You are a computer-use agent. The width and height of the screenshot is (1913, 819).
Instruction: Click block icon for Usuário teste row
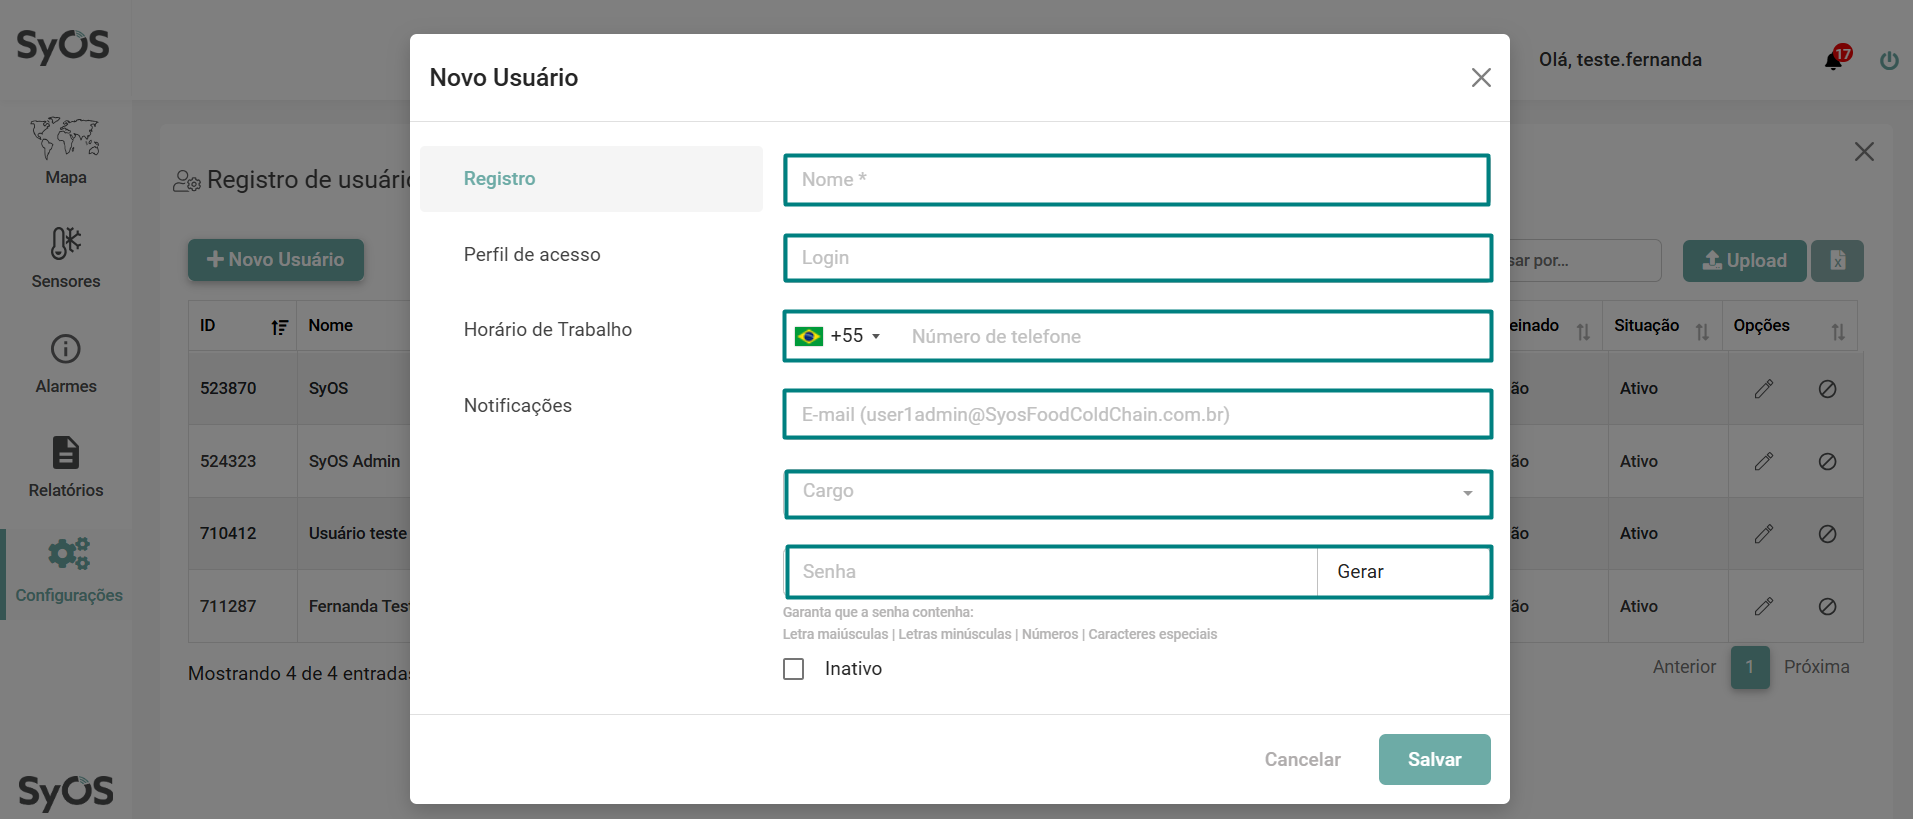[x=1827, y=534]
